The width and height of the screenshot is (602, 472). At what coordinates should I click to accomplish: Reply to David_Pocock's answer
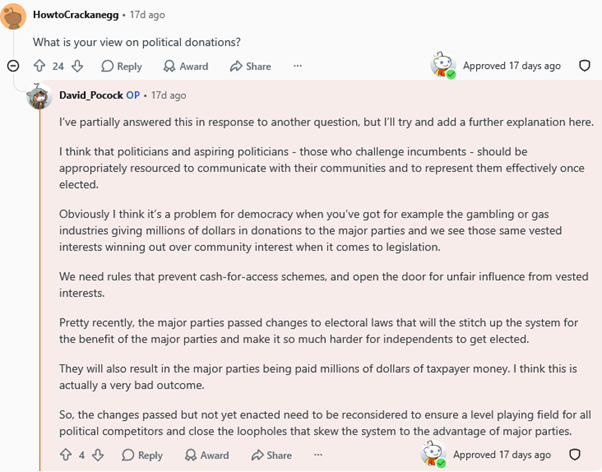coord(142,455)
